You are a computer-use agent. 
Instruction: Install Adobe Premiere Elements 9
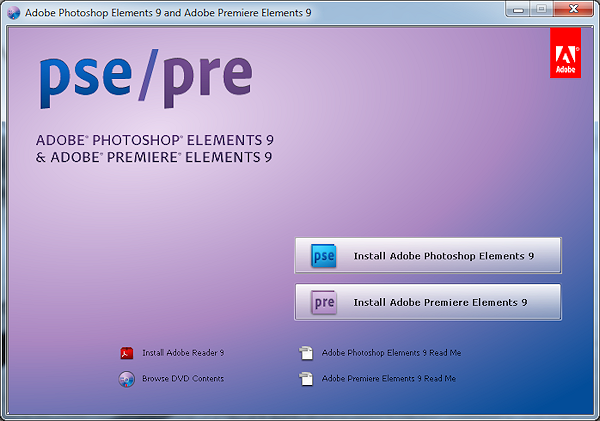coord(439,302)
